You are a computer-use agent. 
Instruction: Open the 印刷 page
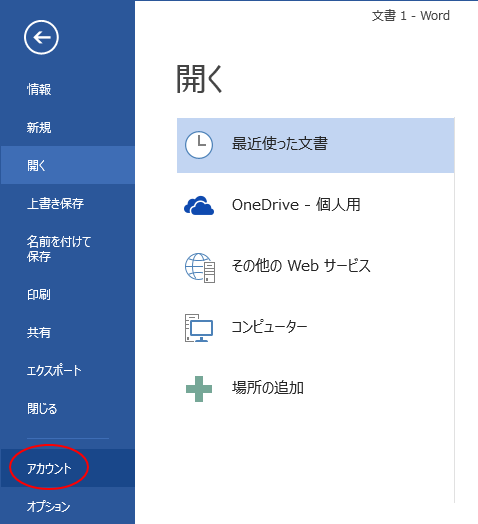[67, 295]
